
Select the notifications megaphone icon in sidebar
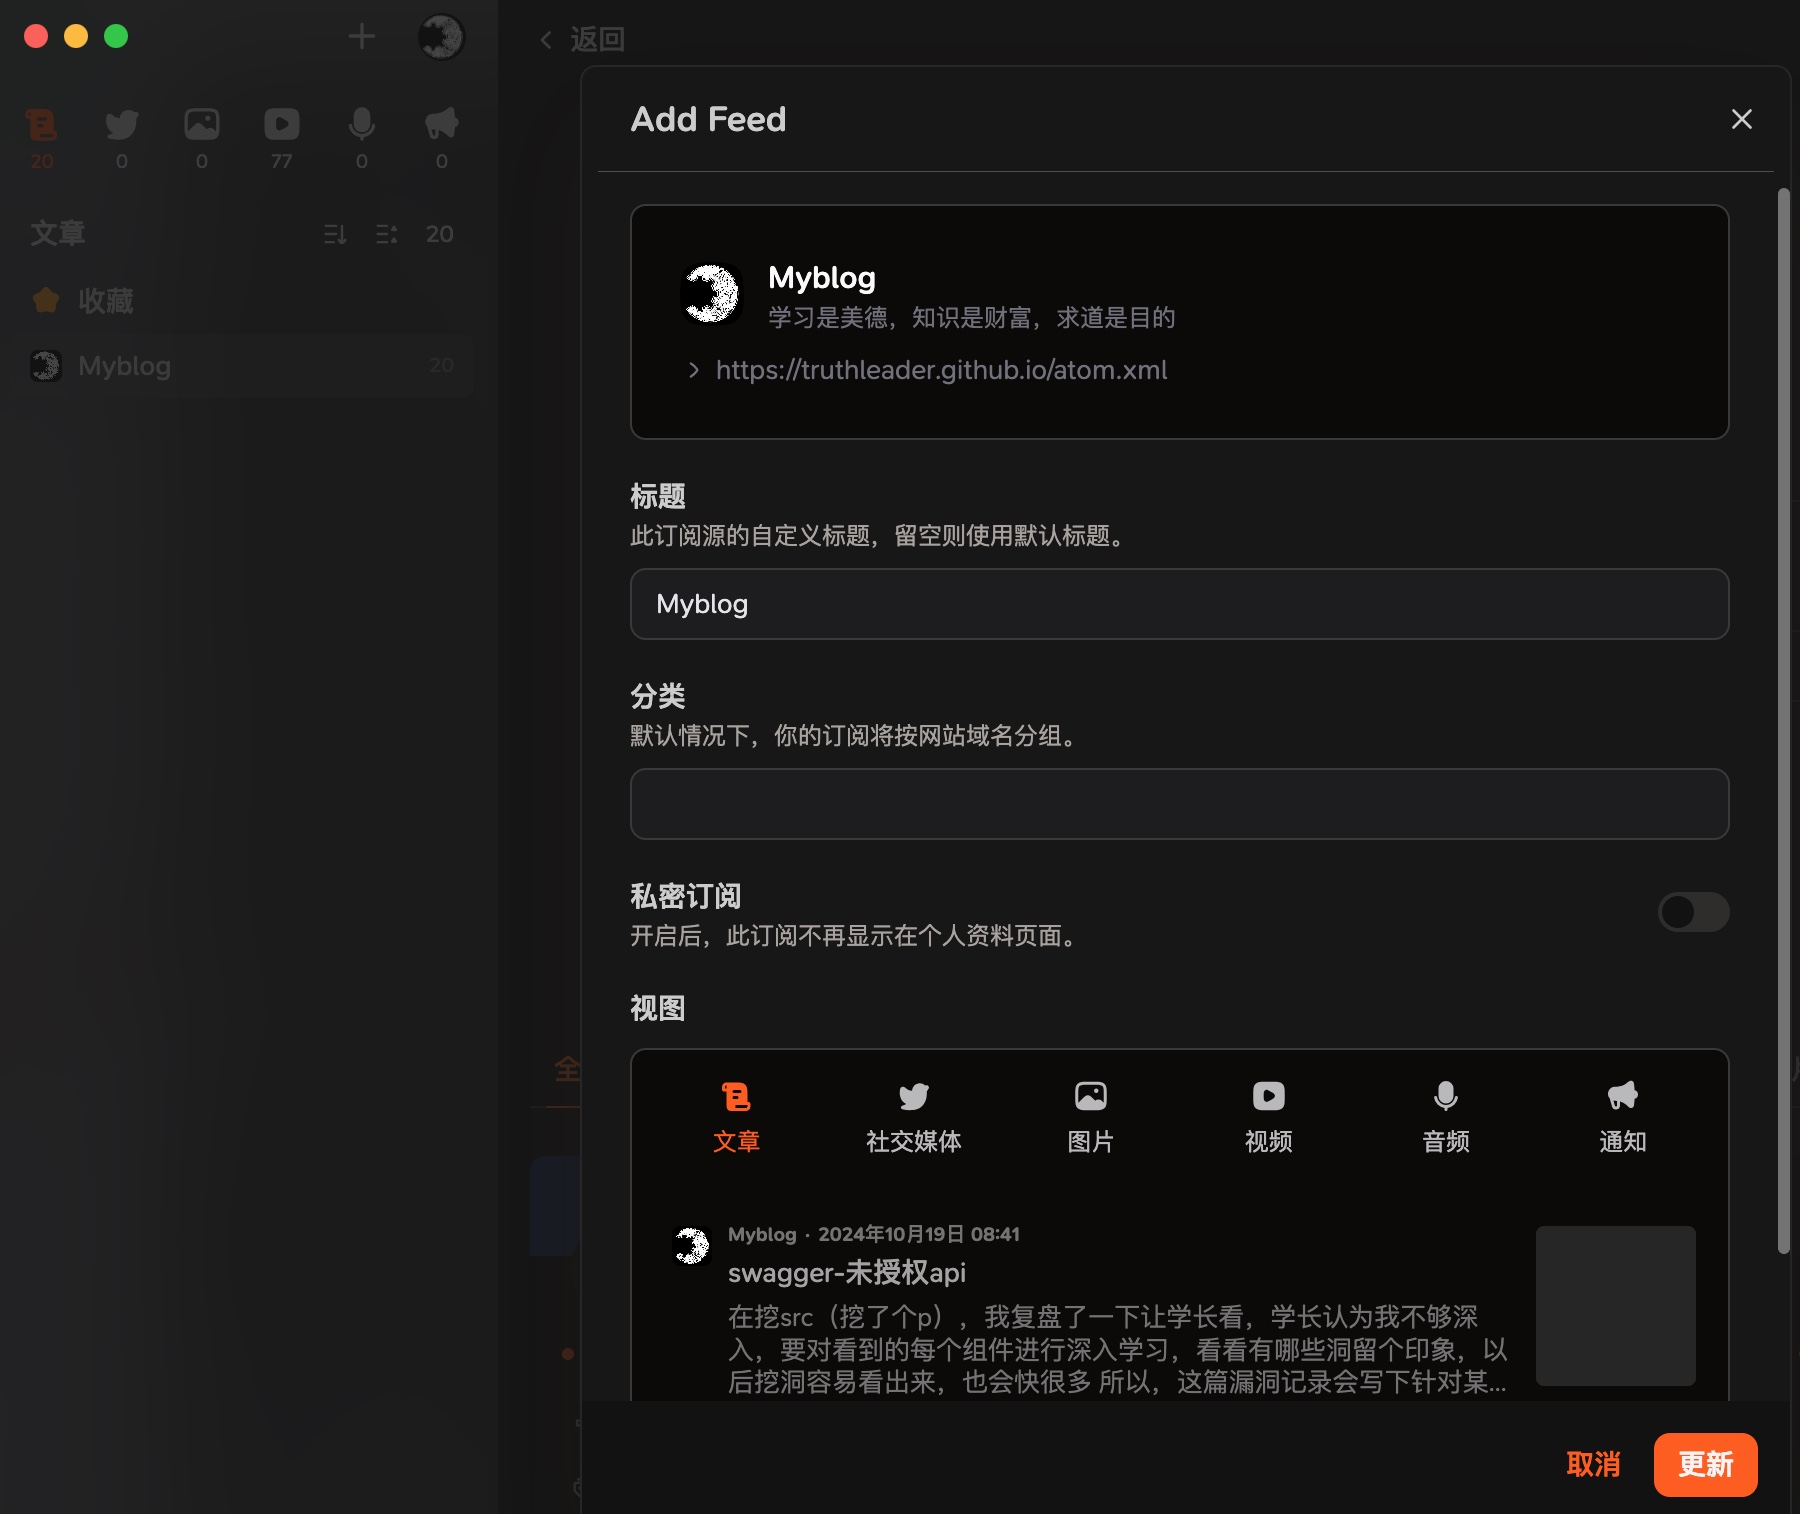point(440,124)
